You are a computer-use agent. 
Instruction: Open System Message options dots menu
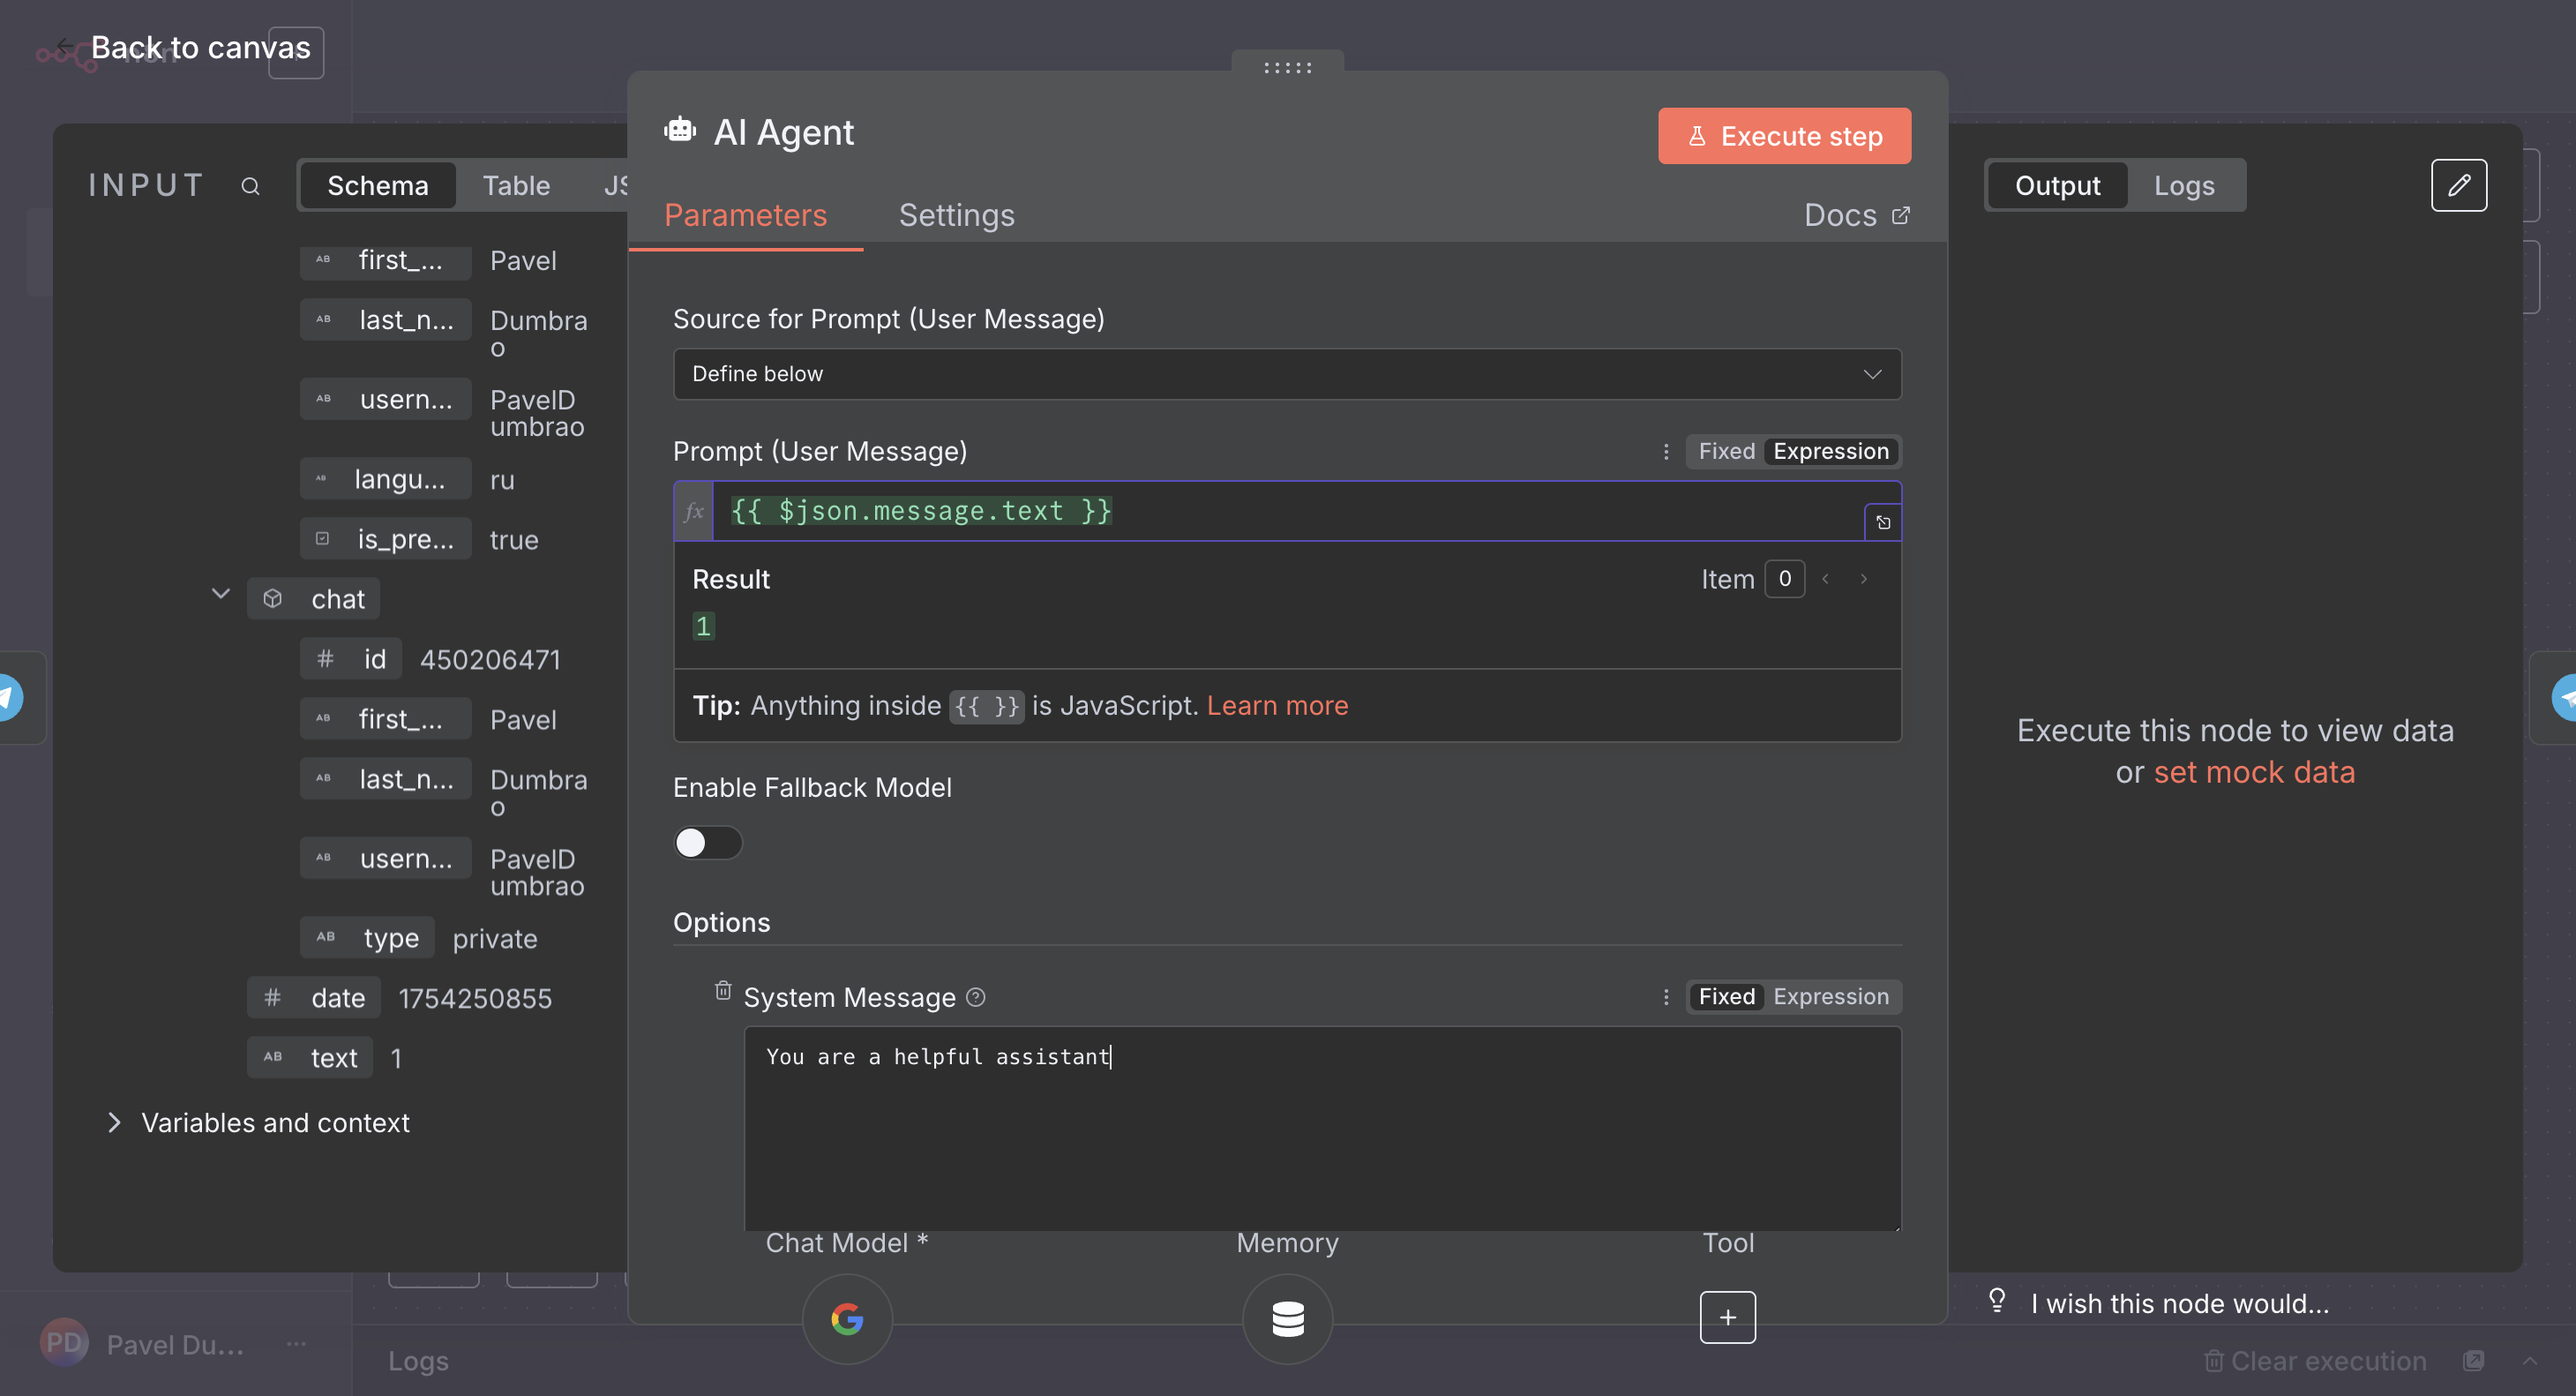(x=1665, y=997)
